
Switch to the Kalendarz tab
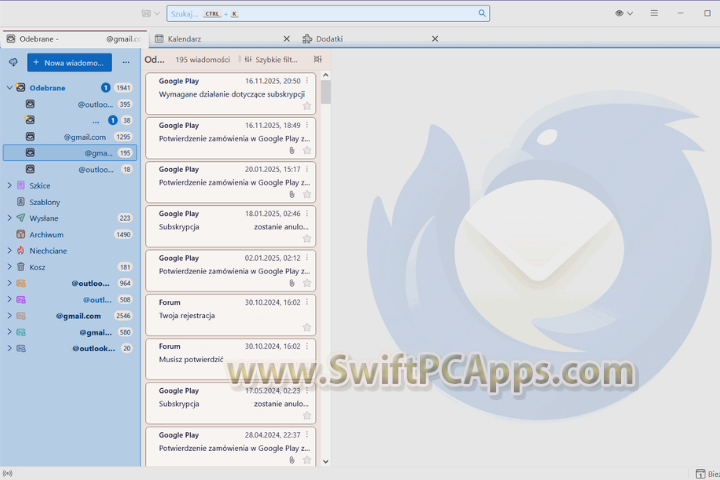click(x=184, y=39)
